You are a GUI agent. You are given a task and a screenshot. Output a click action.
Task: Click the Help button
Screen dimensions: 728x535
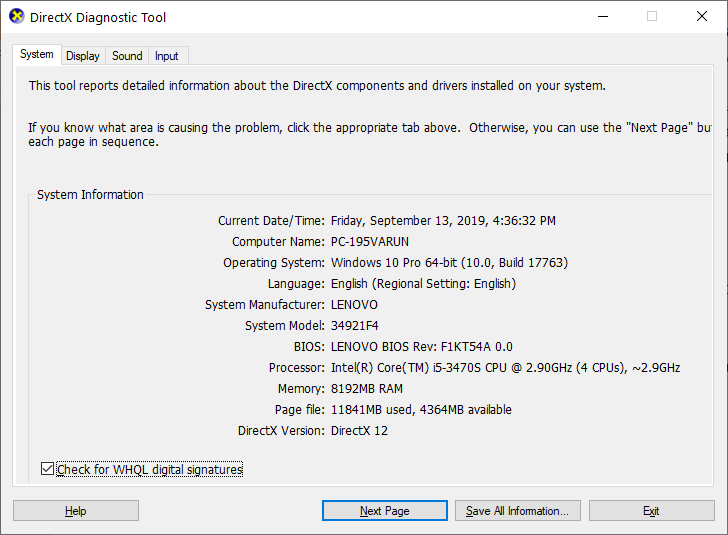76,511
